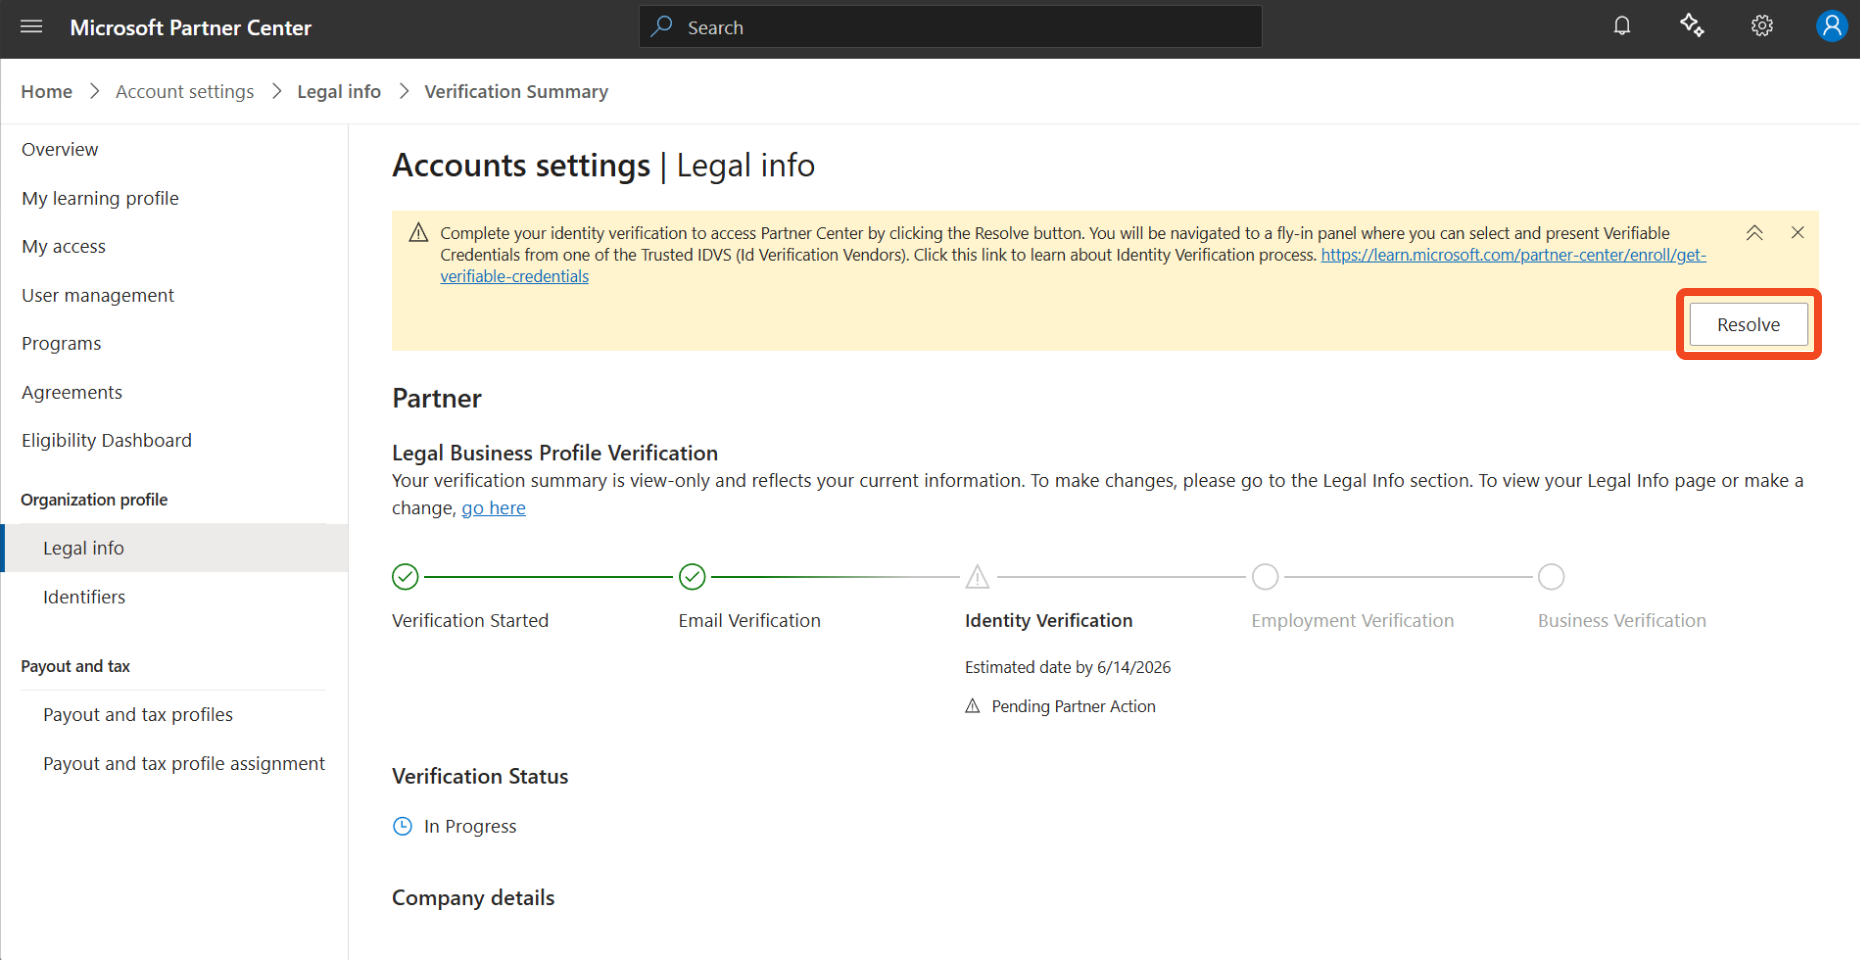
Task: Click Organization profile section heading
Action: tap(94, 499)
